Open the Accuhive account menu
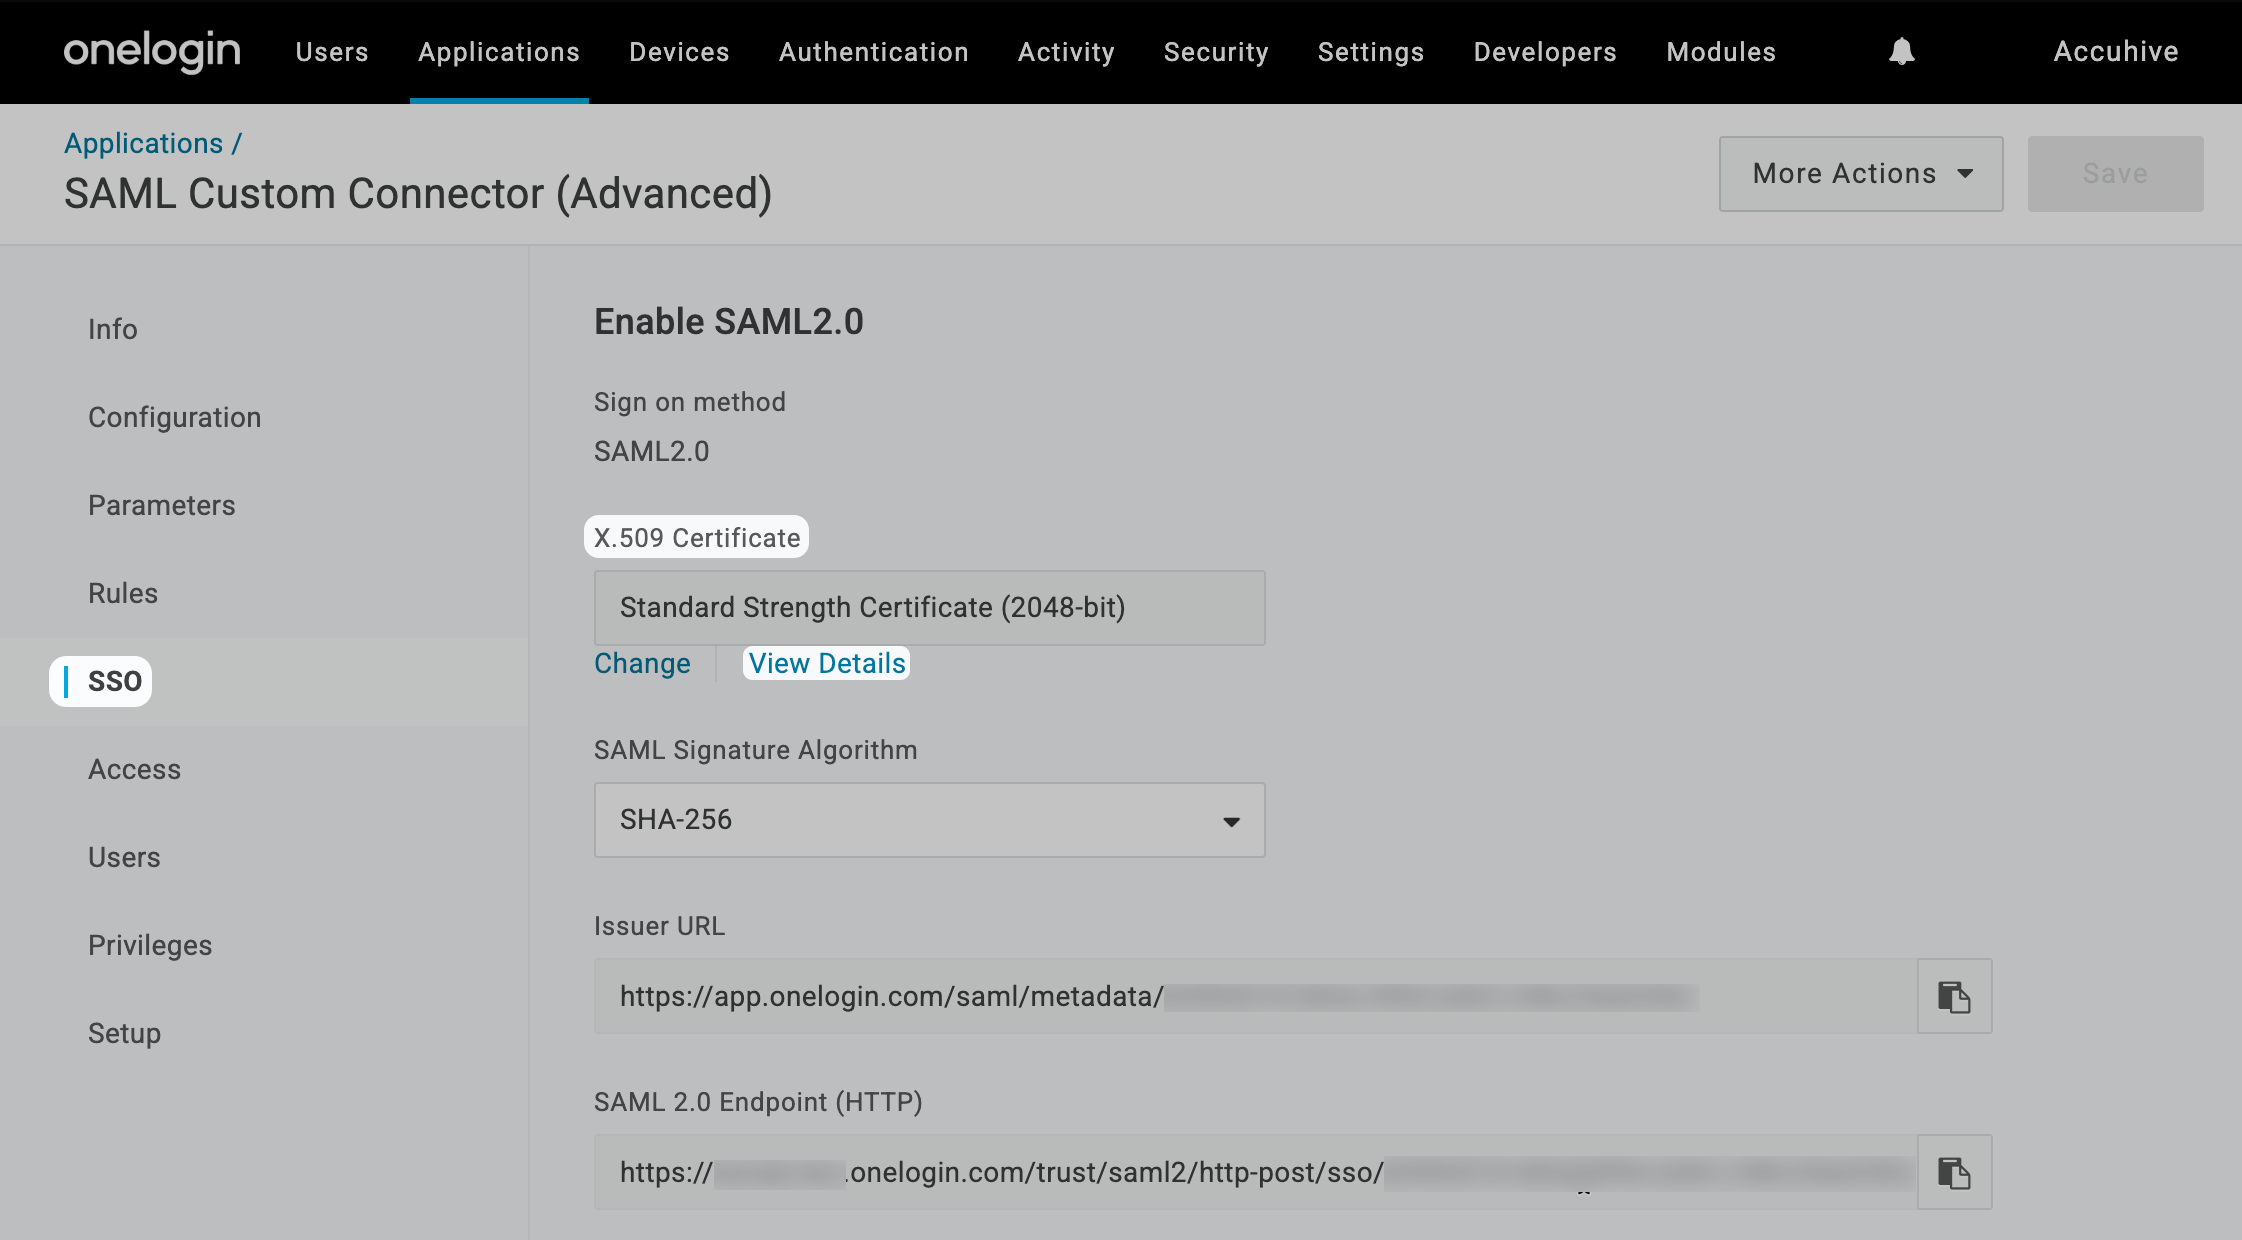The height and width of the screenshot is (1240, 2242). 2115,51
